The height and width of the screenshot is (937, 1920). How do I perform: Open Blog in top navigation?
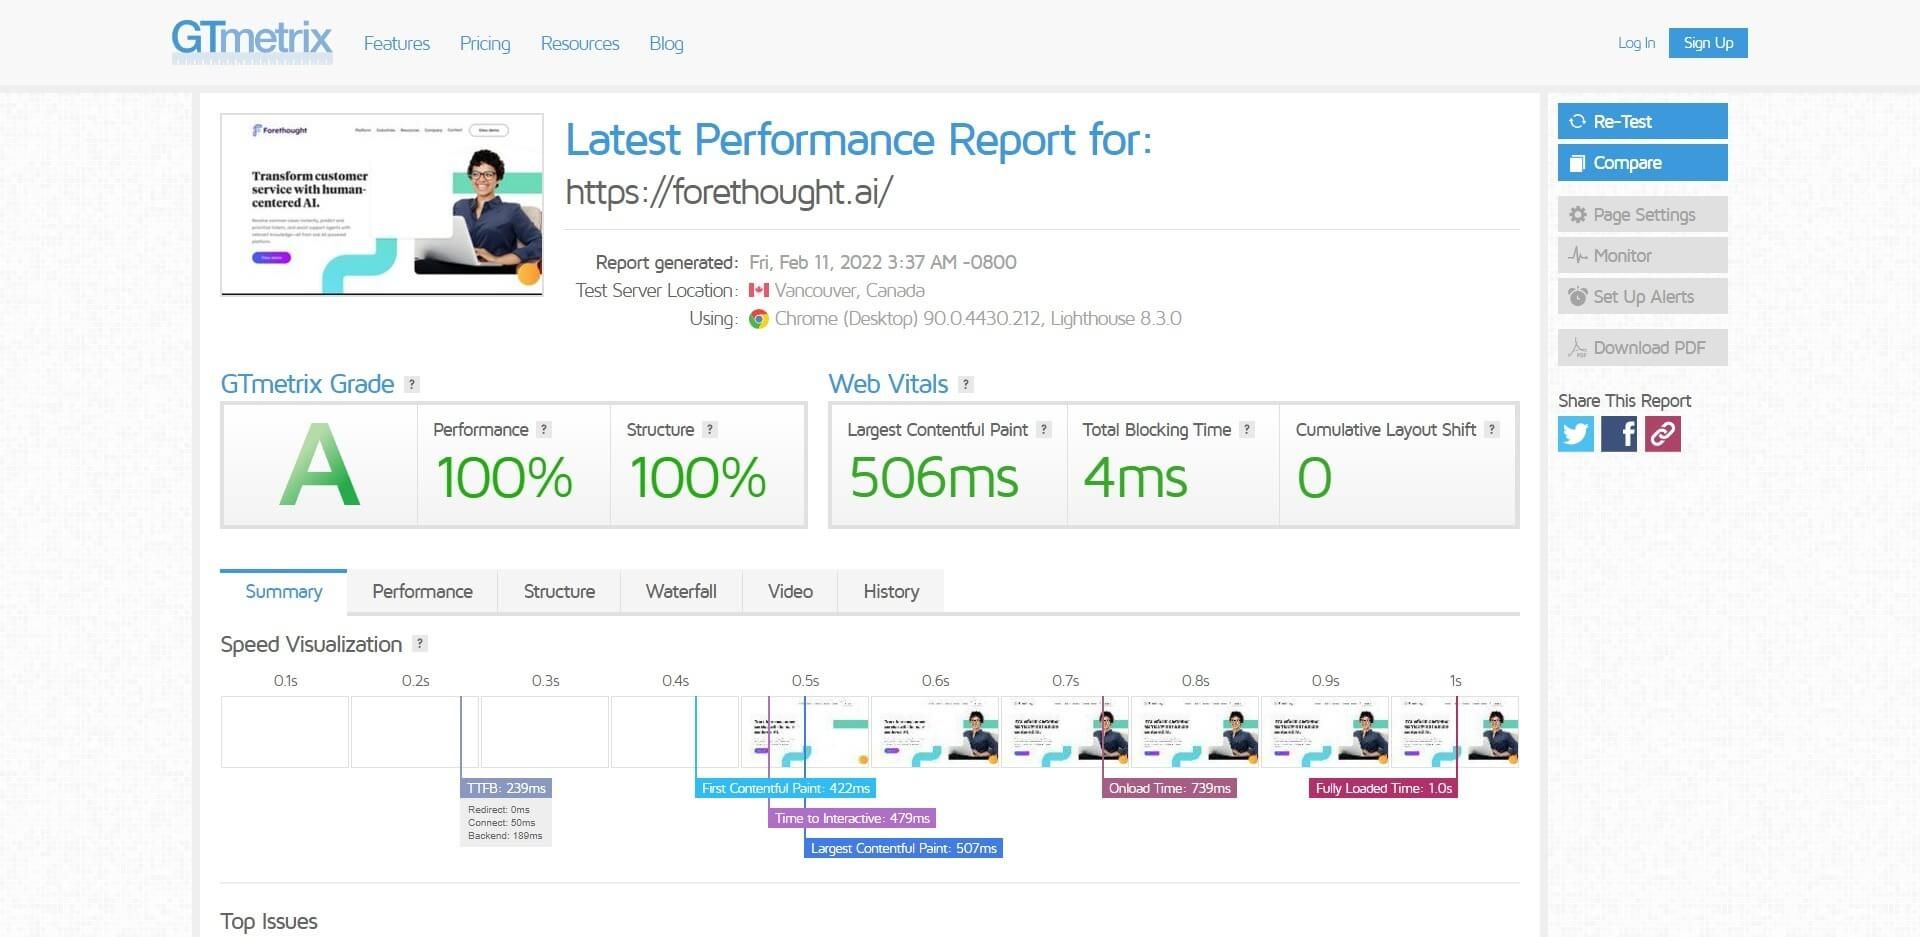(666, 43)
